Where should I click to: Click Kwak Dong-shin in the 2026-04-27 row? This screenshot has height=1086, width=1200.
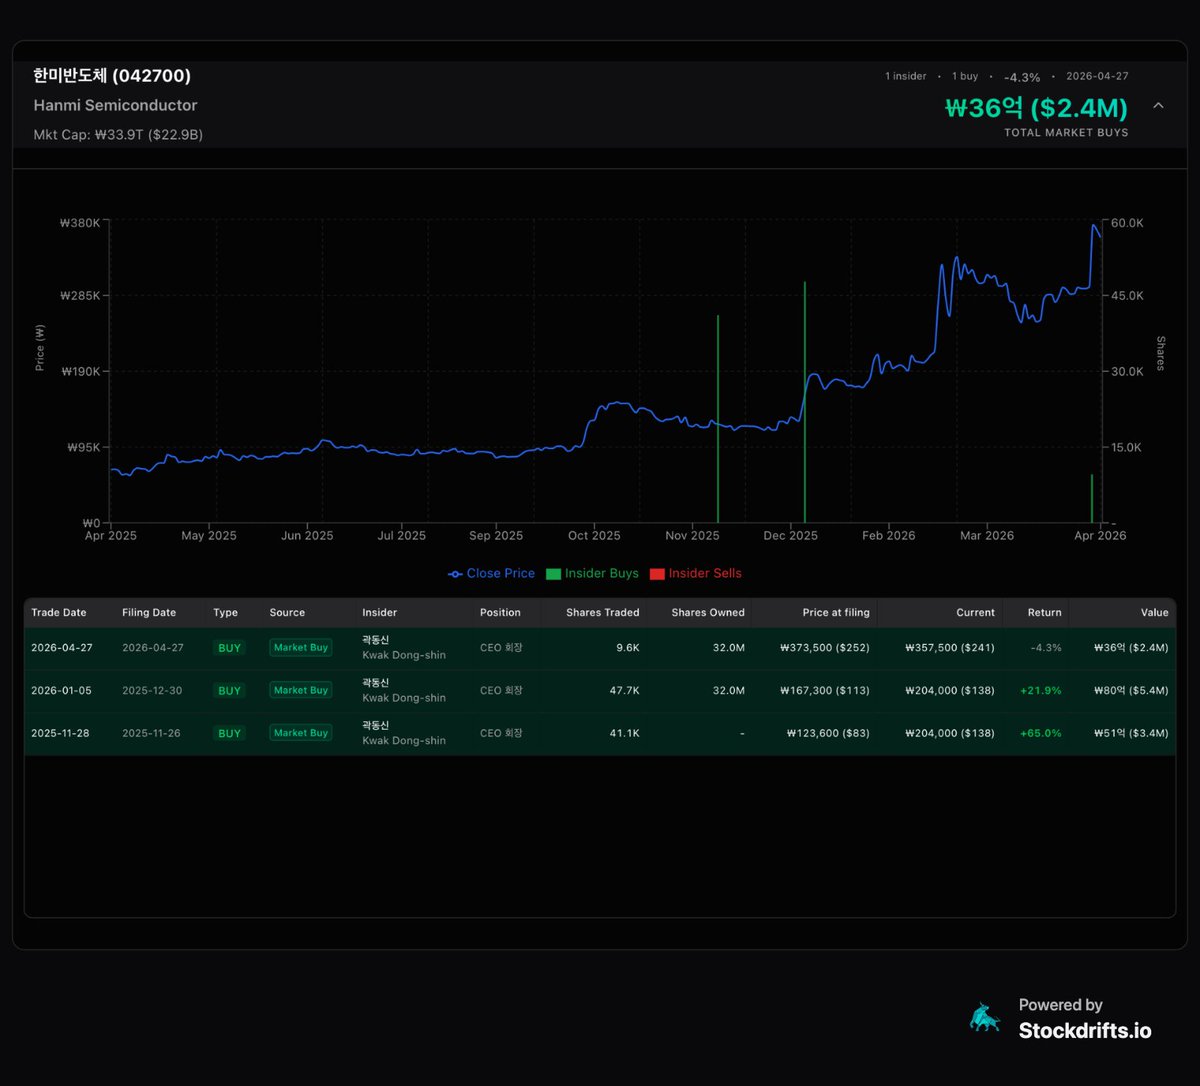point(404,655)
